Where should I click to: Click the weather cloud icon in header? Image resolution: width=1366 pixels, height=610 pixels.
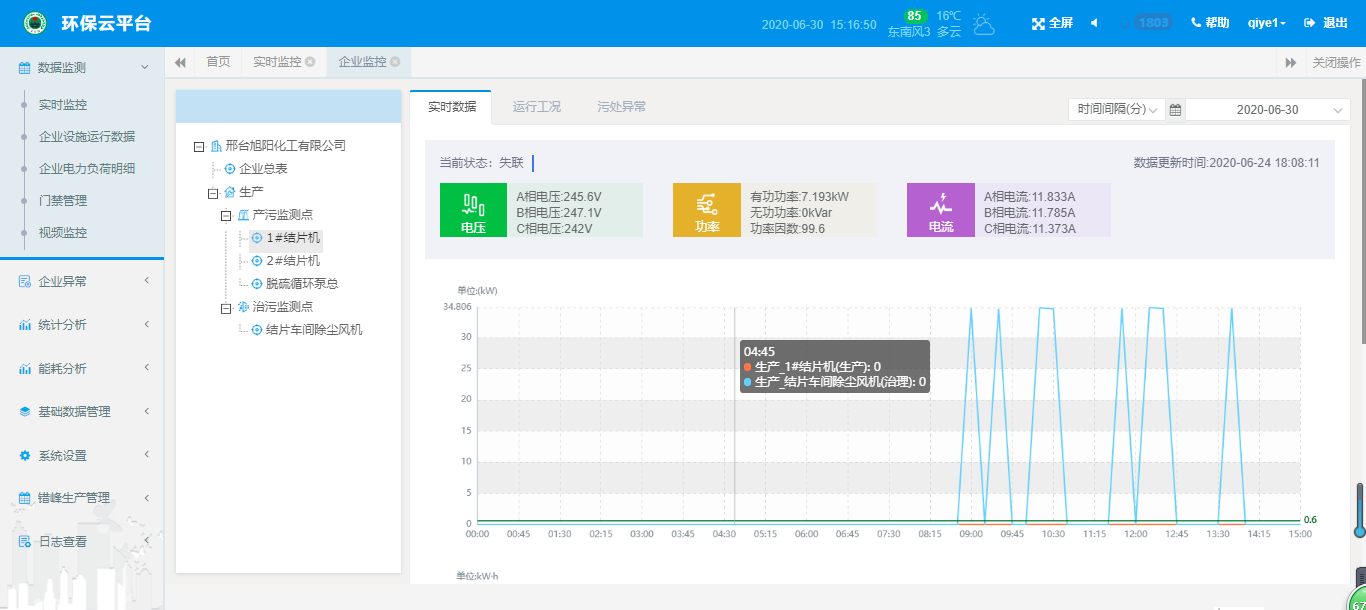click(984, 24)
